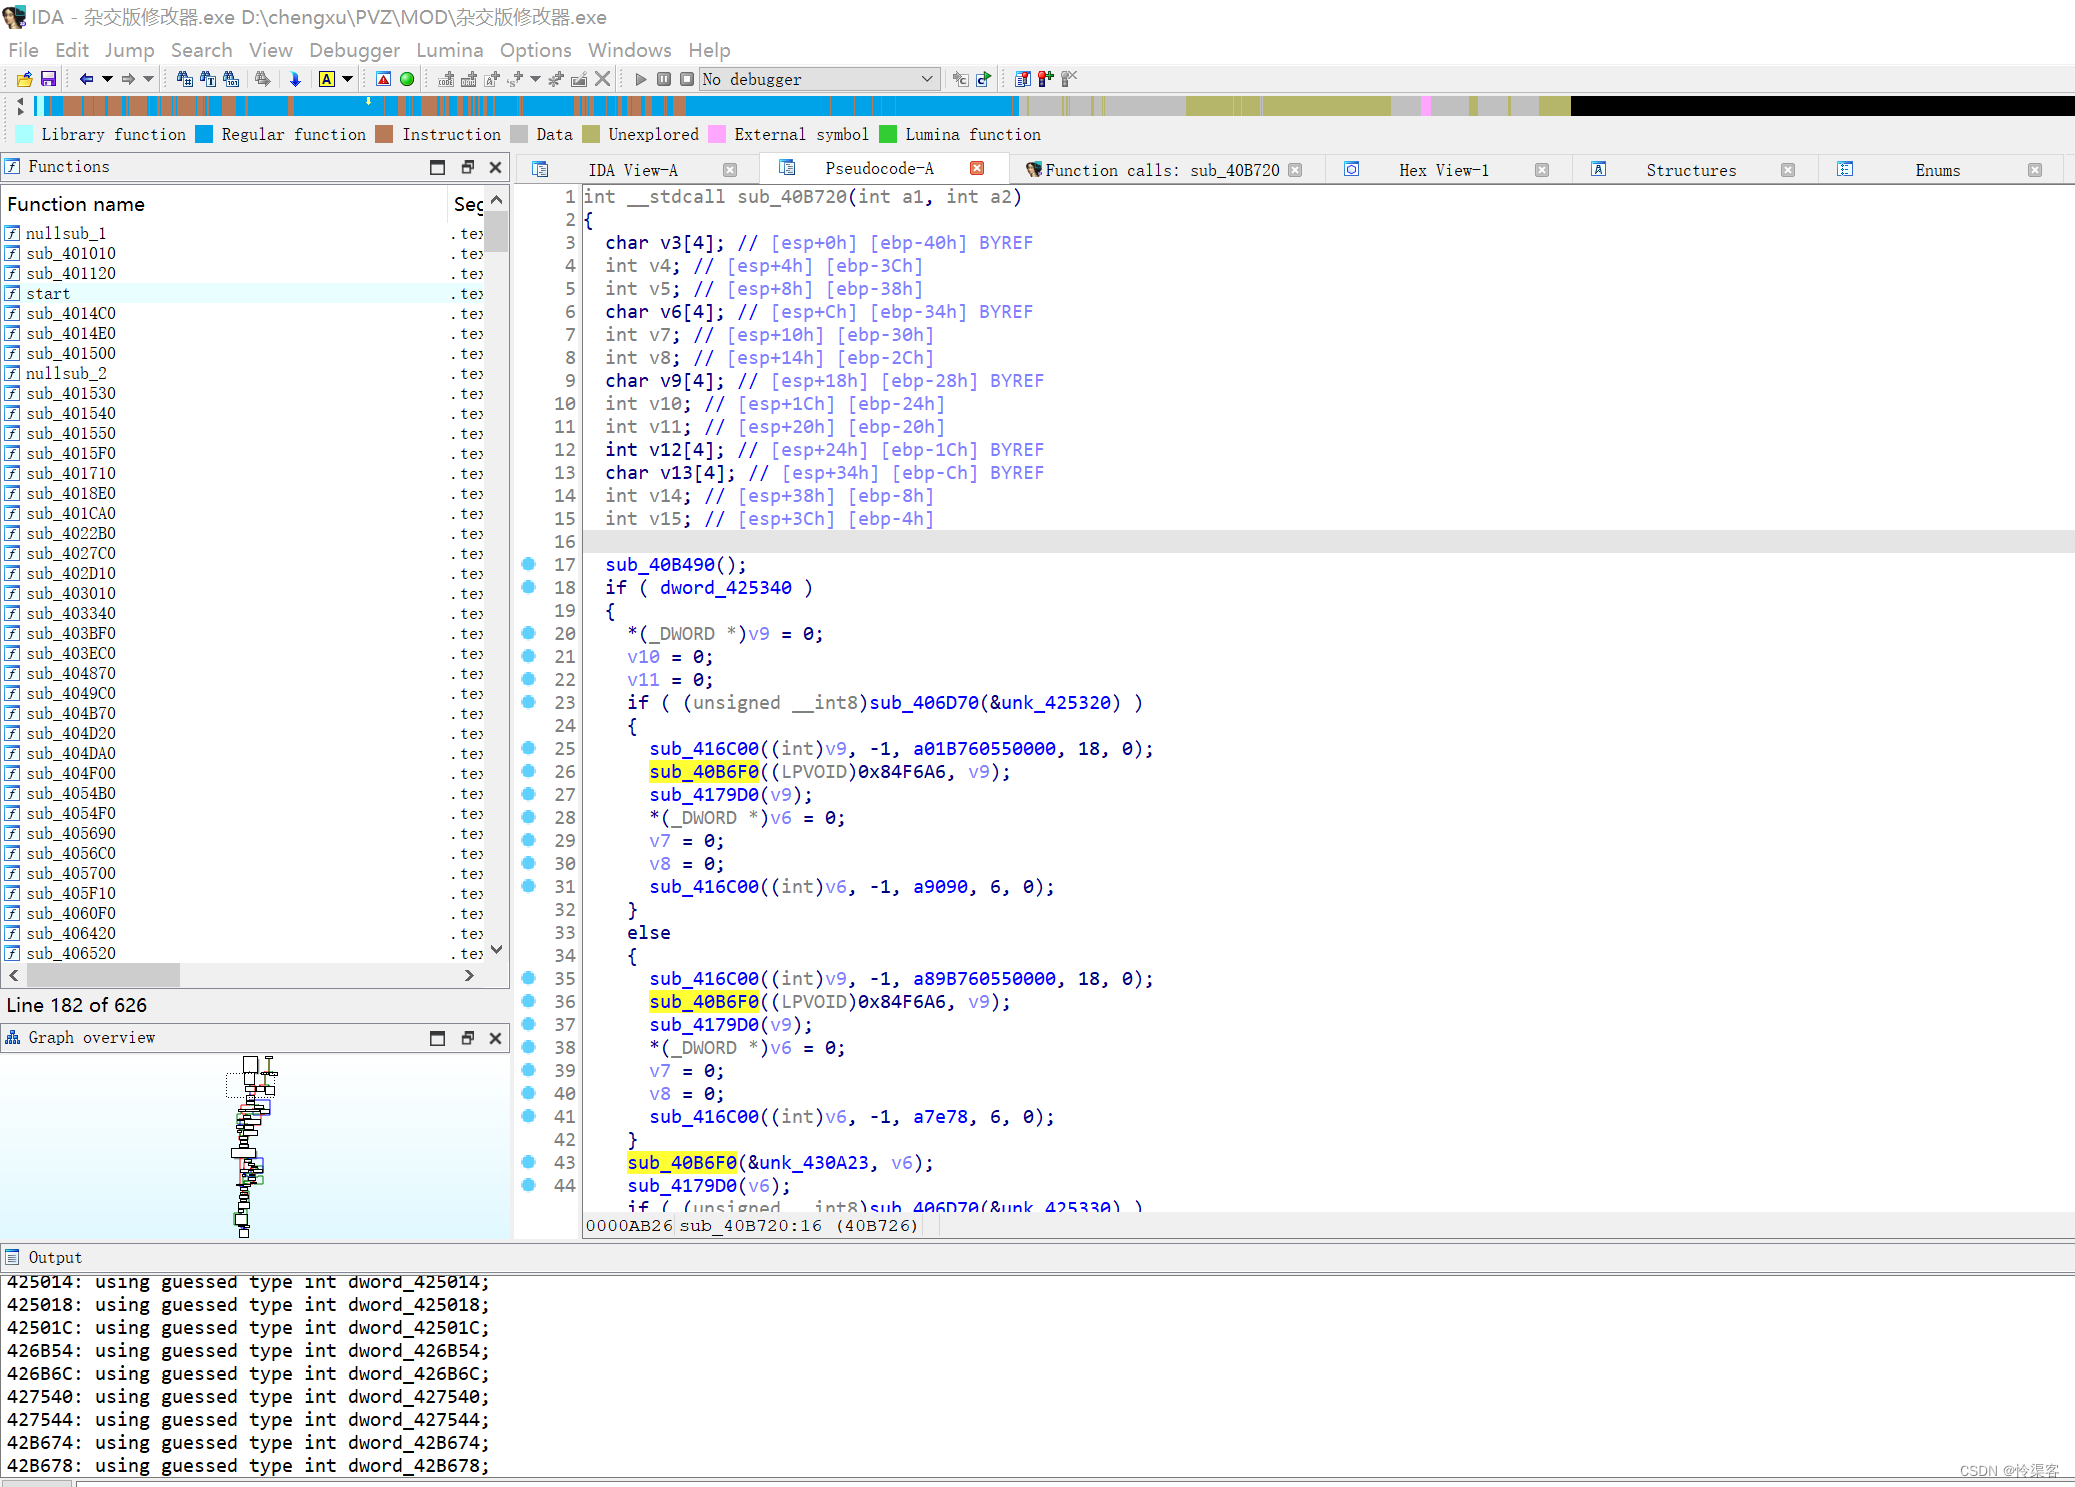Click sub_40B6F0 call on line 26
Viewport: 2075px width, 1487px height.
tap(704, 772)
